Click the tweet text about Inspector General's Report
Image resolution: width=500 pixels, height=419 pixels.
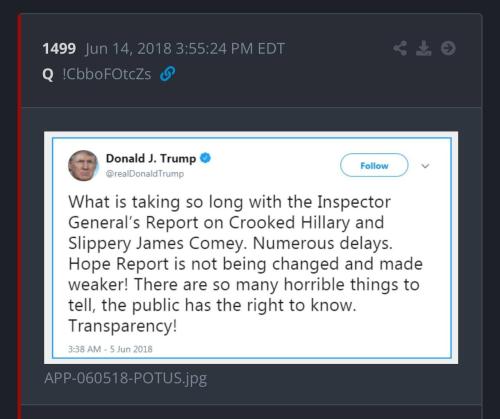[x=245, y=264]
